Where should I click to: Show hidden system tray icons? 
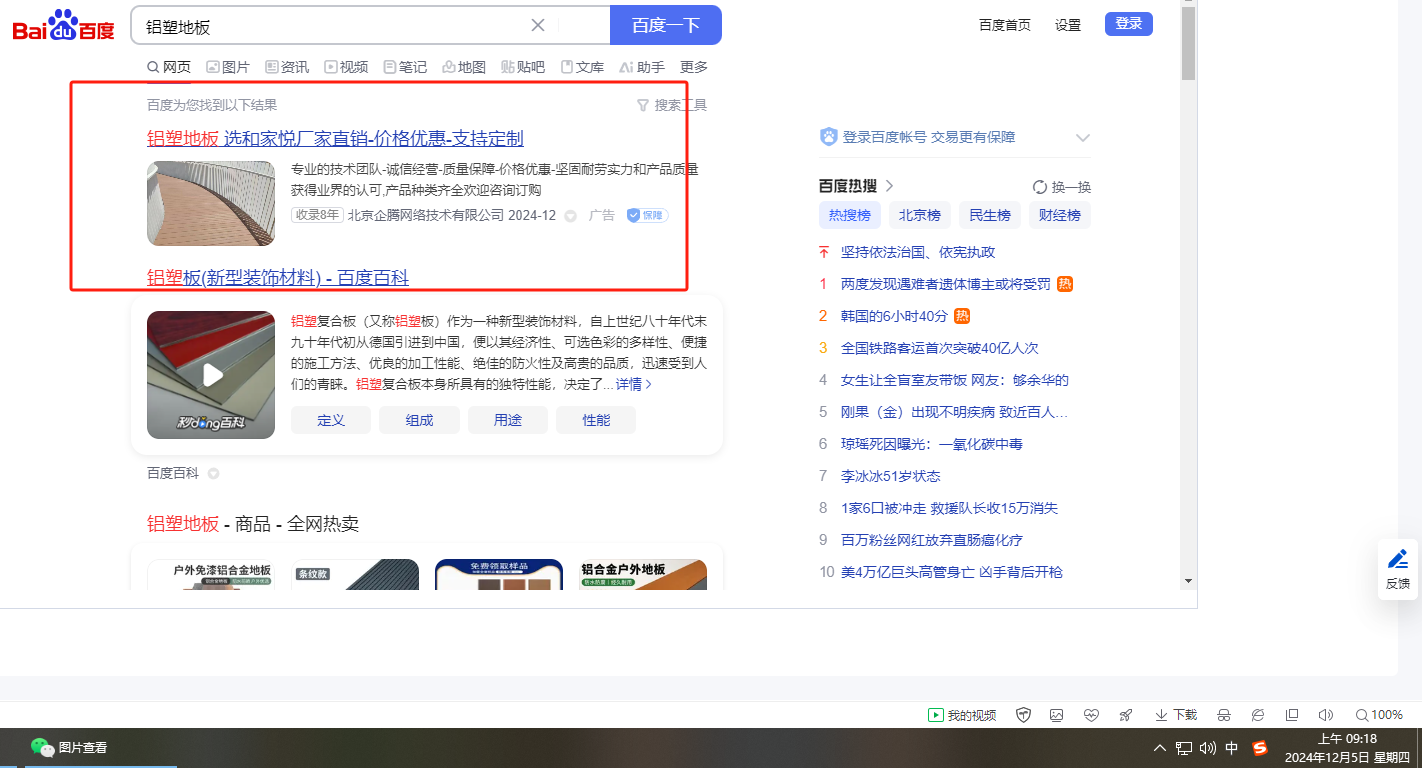pos(1160,748)
